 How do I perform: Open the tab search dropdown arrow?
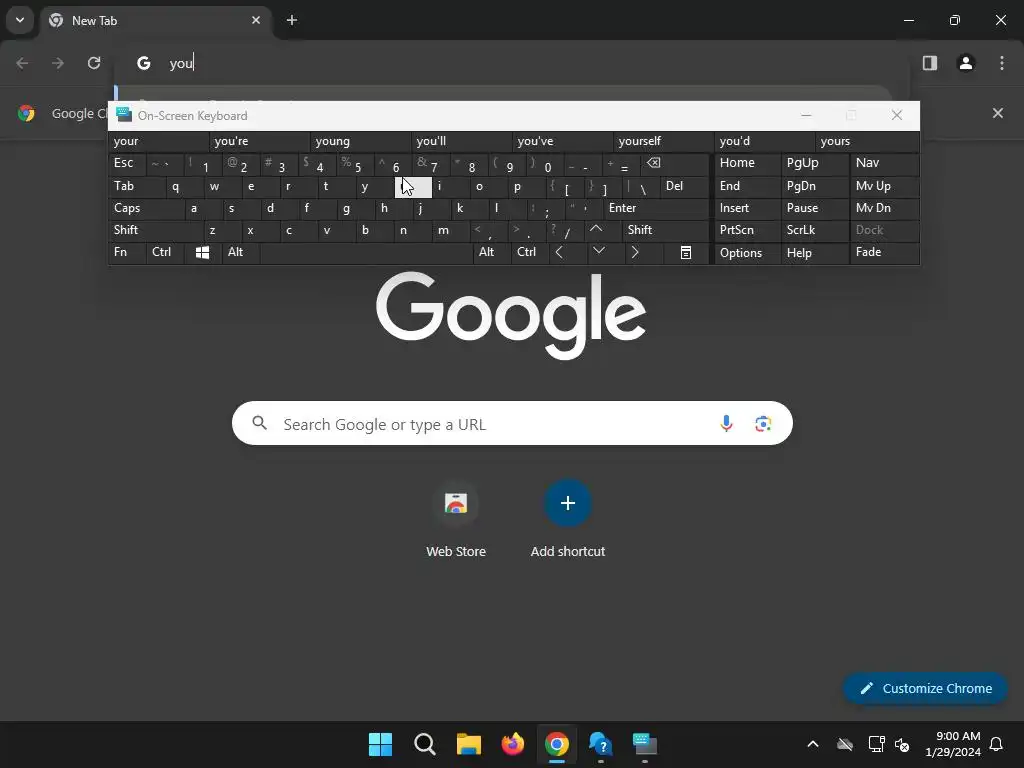(x=20, y=20)
